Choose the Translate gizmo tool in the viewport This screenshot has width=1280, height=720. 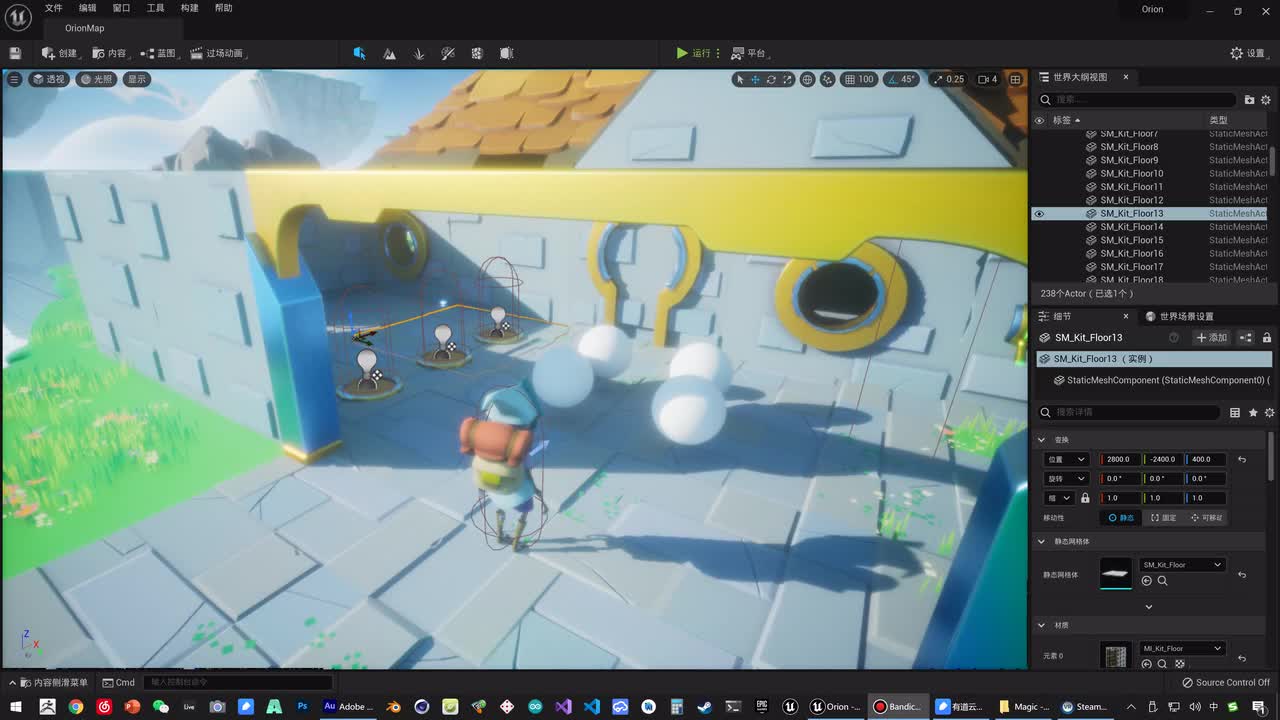point(755,79)
